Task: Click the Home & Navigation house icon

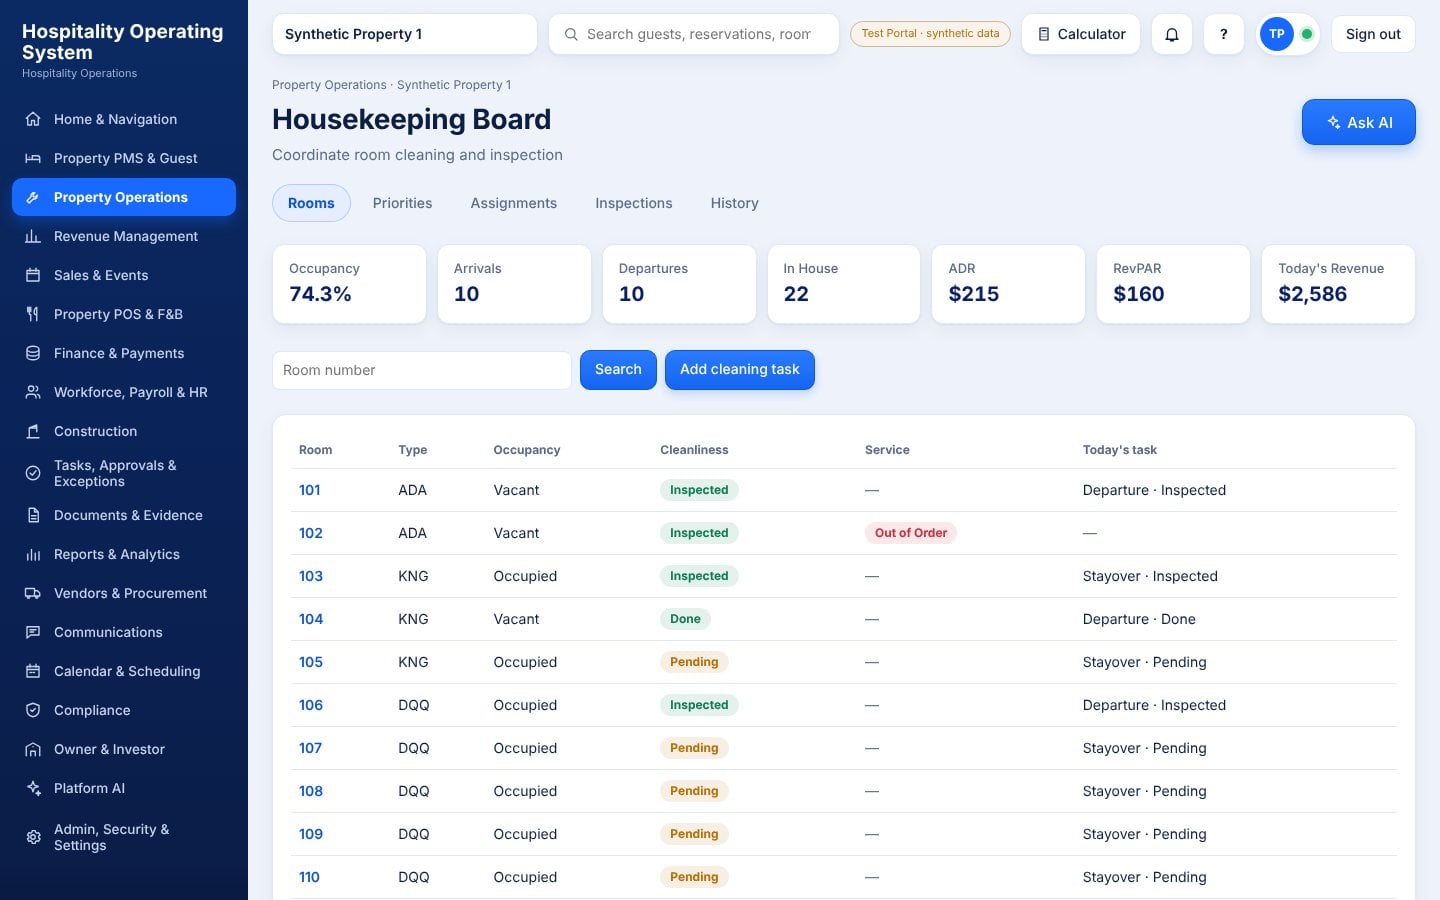Action: [x=33, y=119]
